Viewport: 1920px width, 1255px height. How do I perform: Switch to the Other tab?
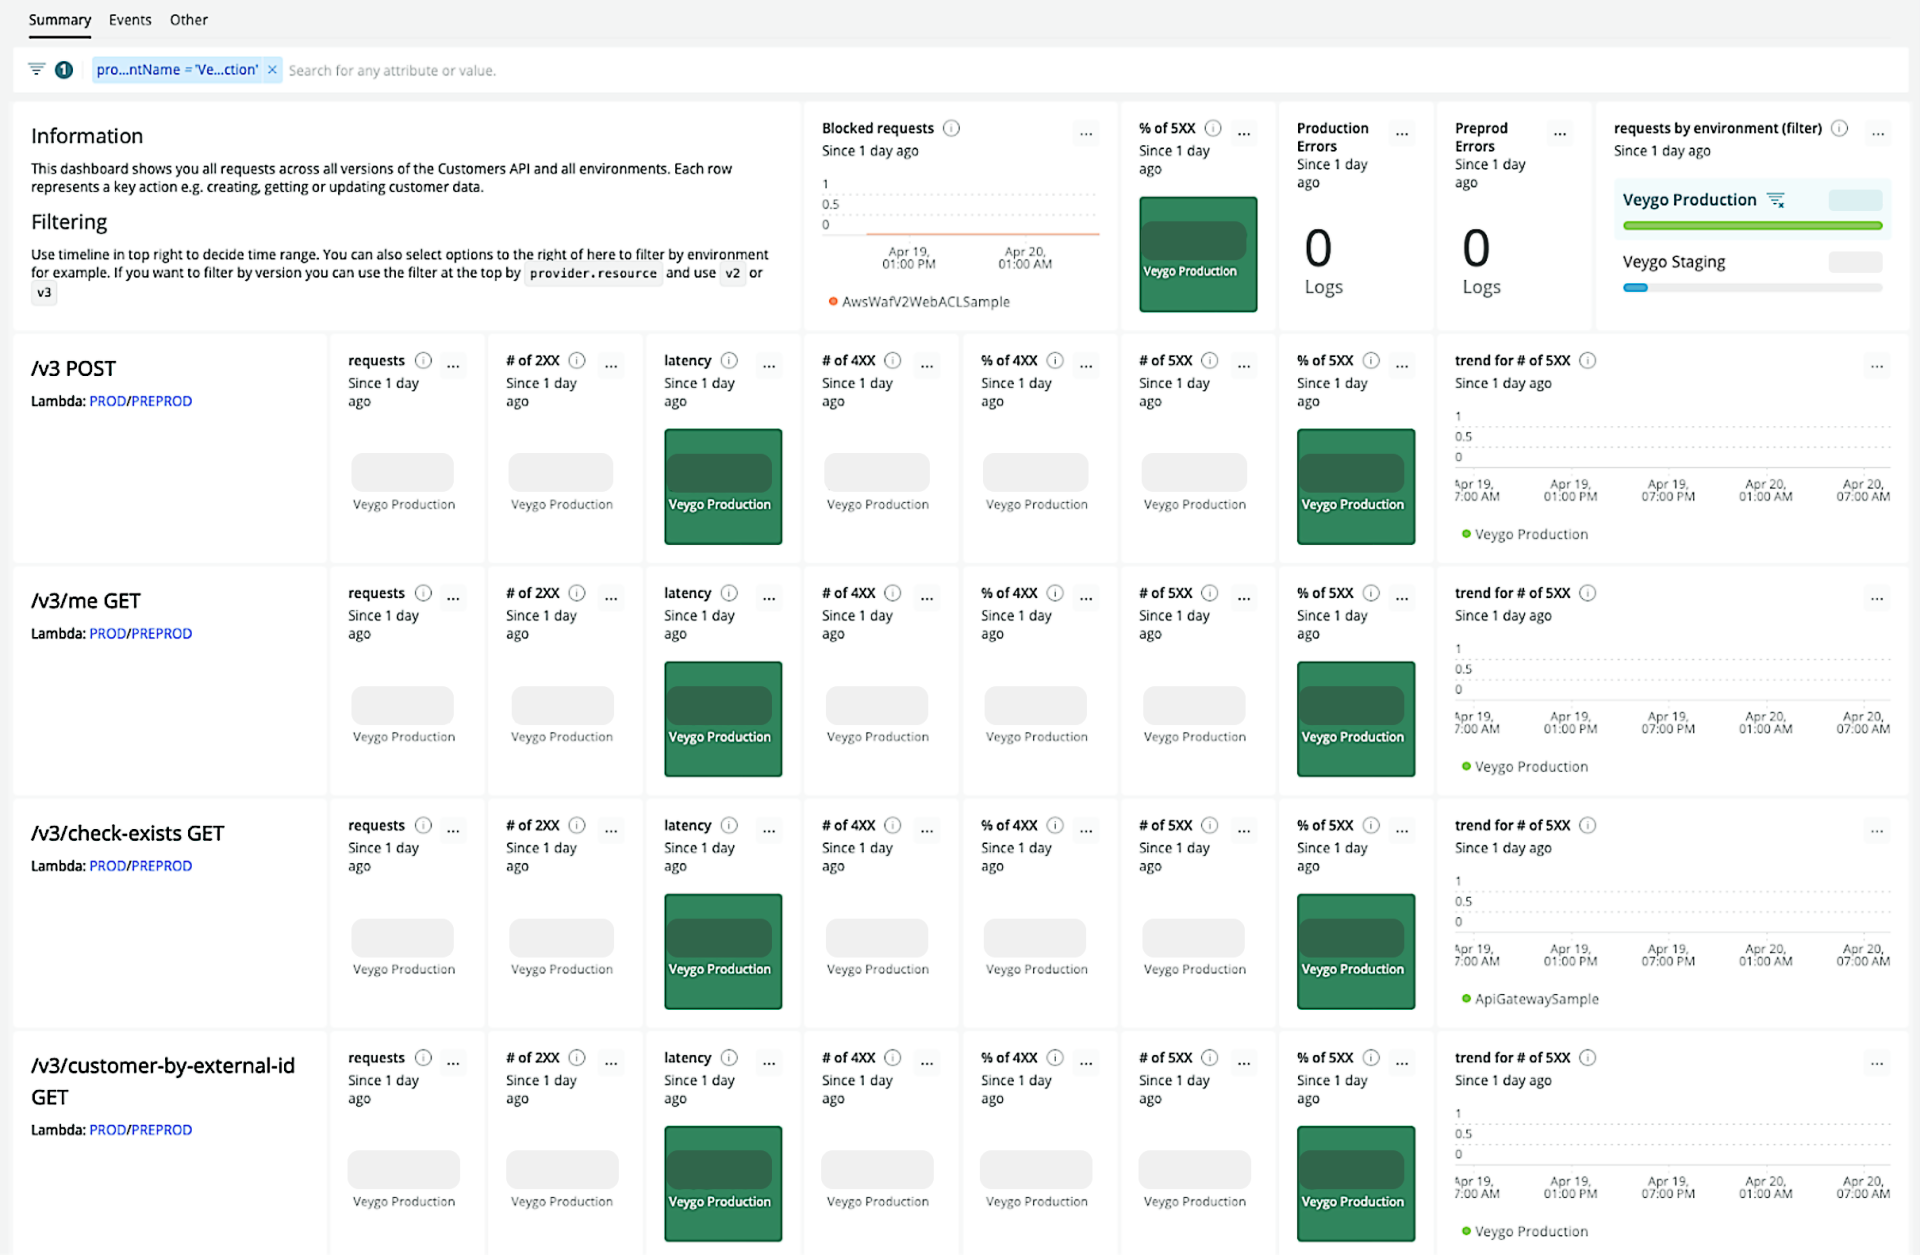[188, 20]
